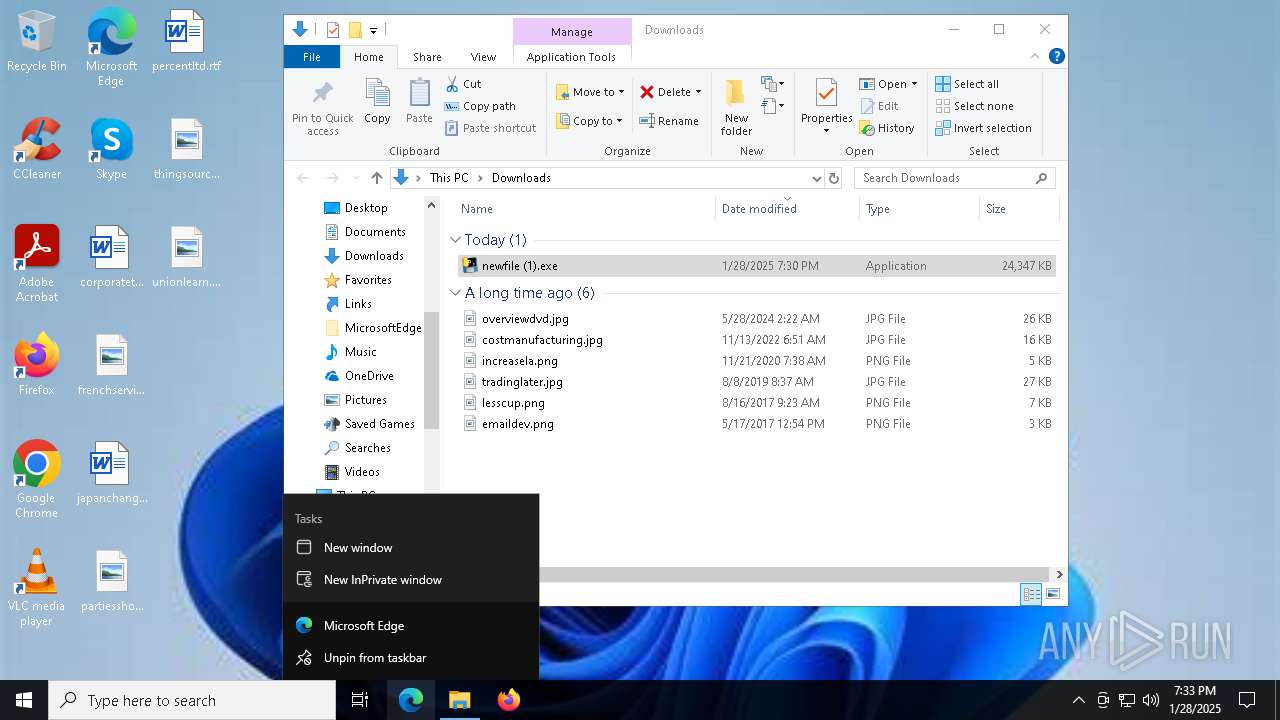Click Paste shortcut command
Image resolution: width=1280 pixels, height=720 pixels.
490,128
